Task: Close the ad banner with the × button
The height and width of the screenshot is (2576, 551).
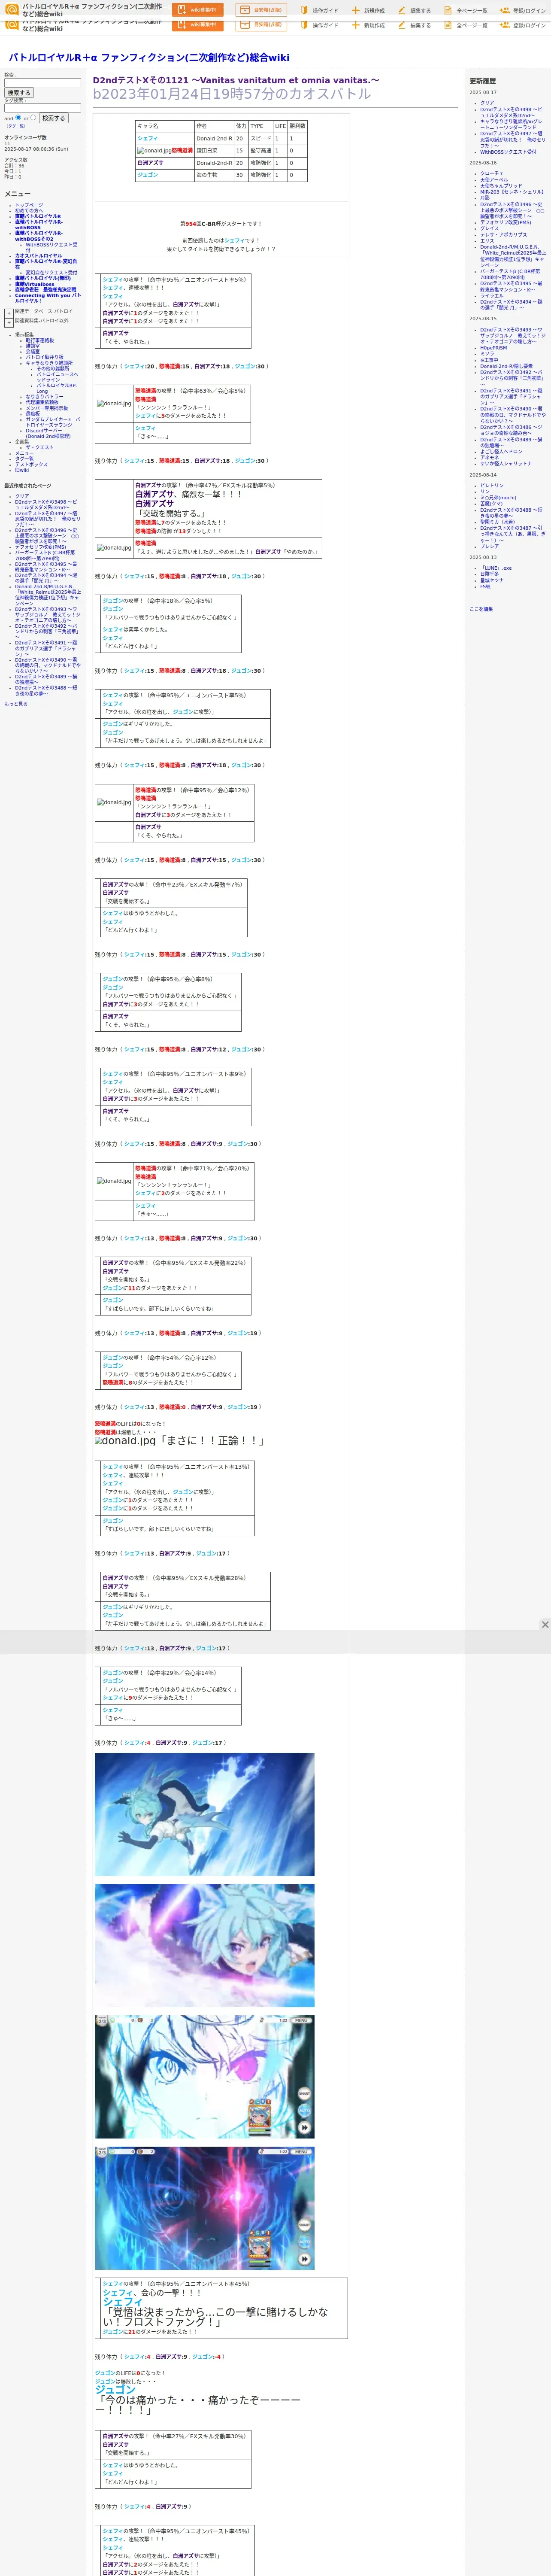Action: [544, 1625]
